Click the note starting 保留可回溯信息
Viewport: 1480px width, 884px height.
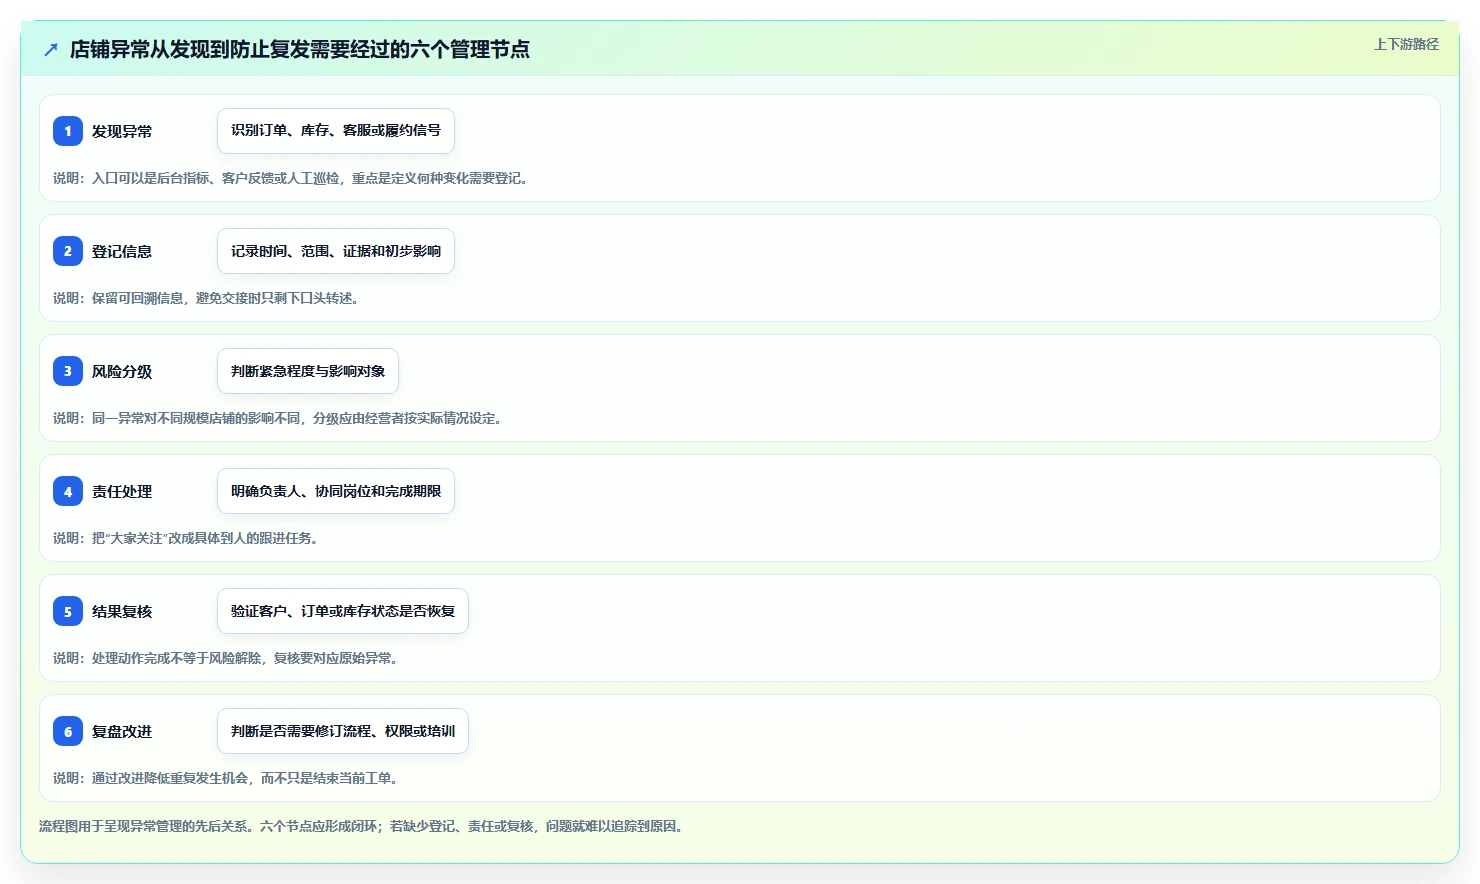coord(208,298)
